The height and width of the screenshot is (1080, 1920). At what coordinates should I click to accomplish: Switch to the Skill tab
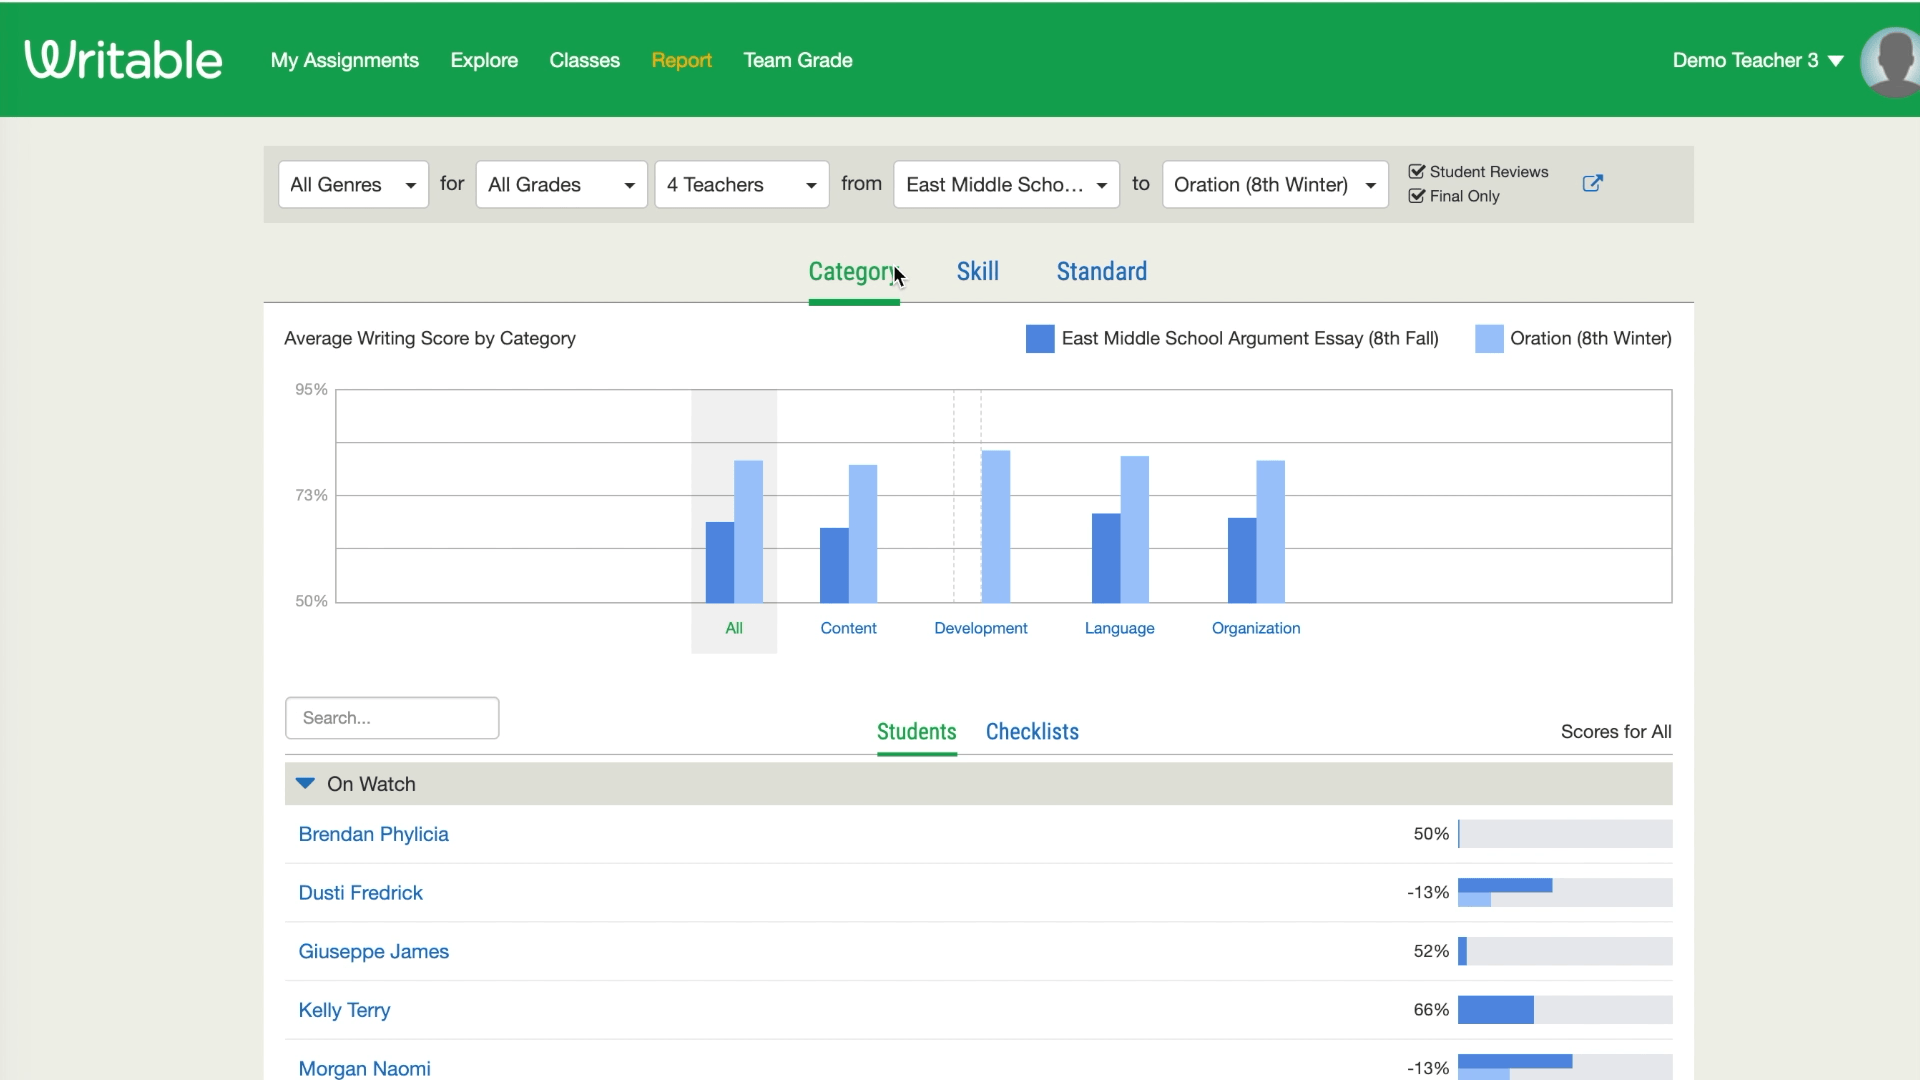click(977, 271)
